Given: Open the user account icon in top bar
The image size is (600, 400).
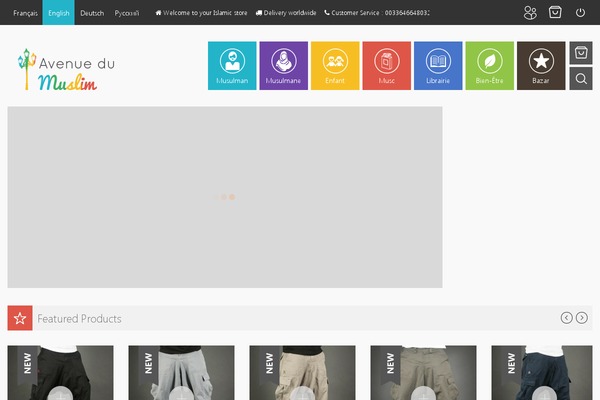Looking at the screenshot, I should tap(530, 13).
